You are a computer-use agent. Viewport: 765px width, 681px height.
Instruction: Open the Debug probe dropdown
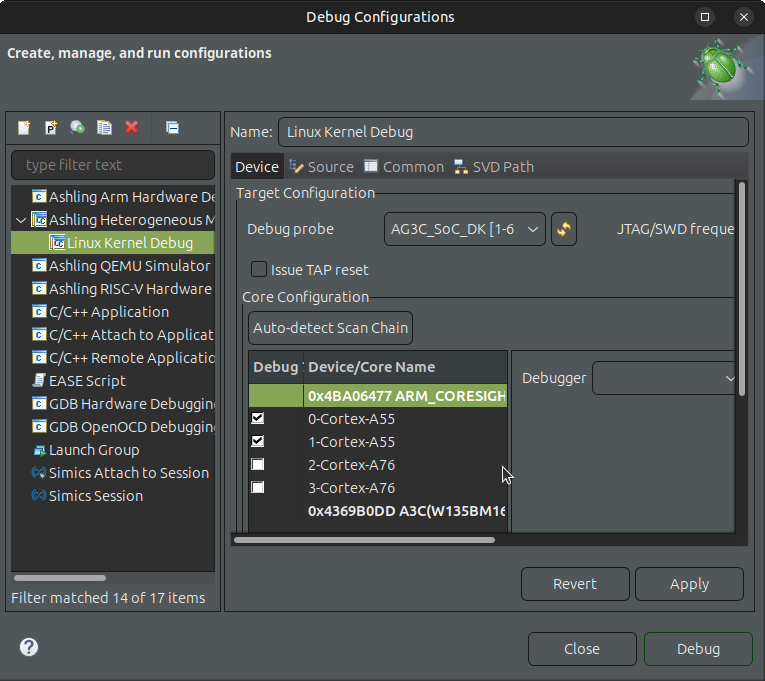465,229
